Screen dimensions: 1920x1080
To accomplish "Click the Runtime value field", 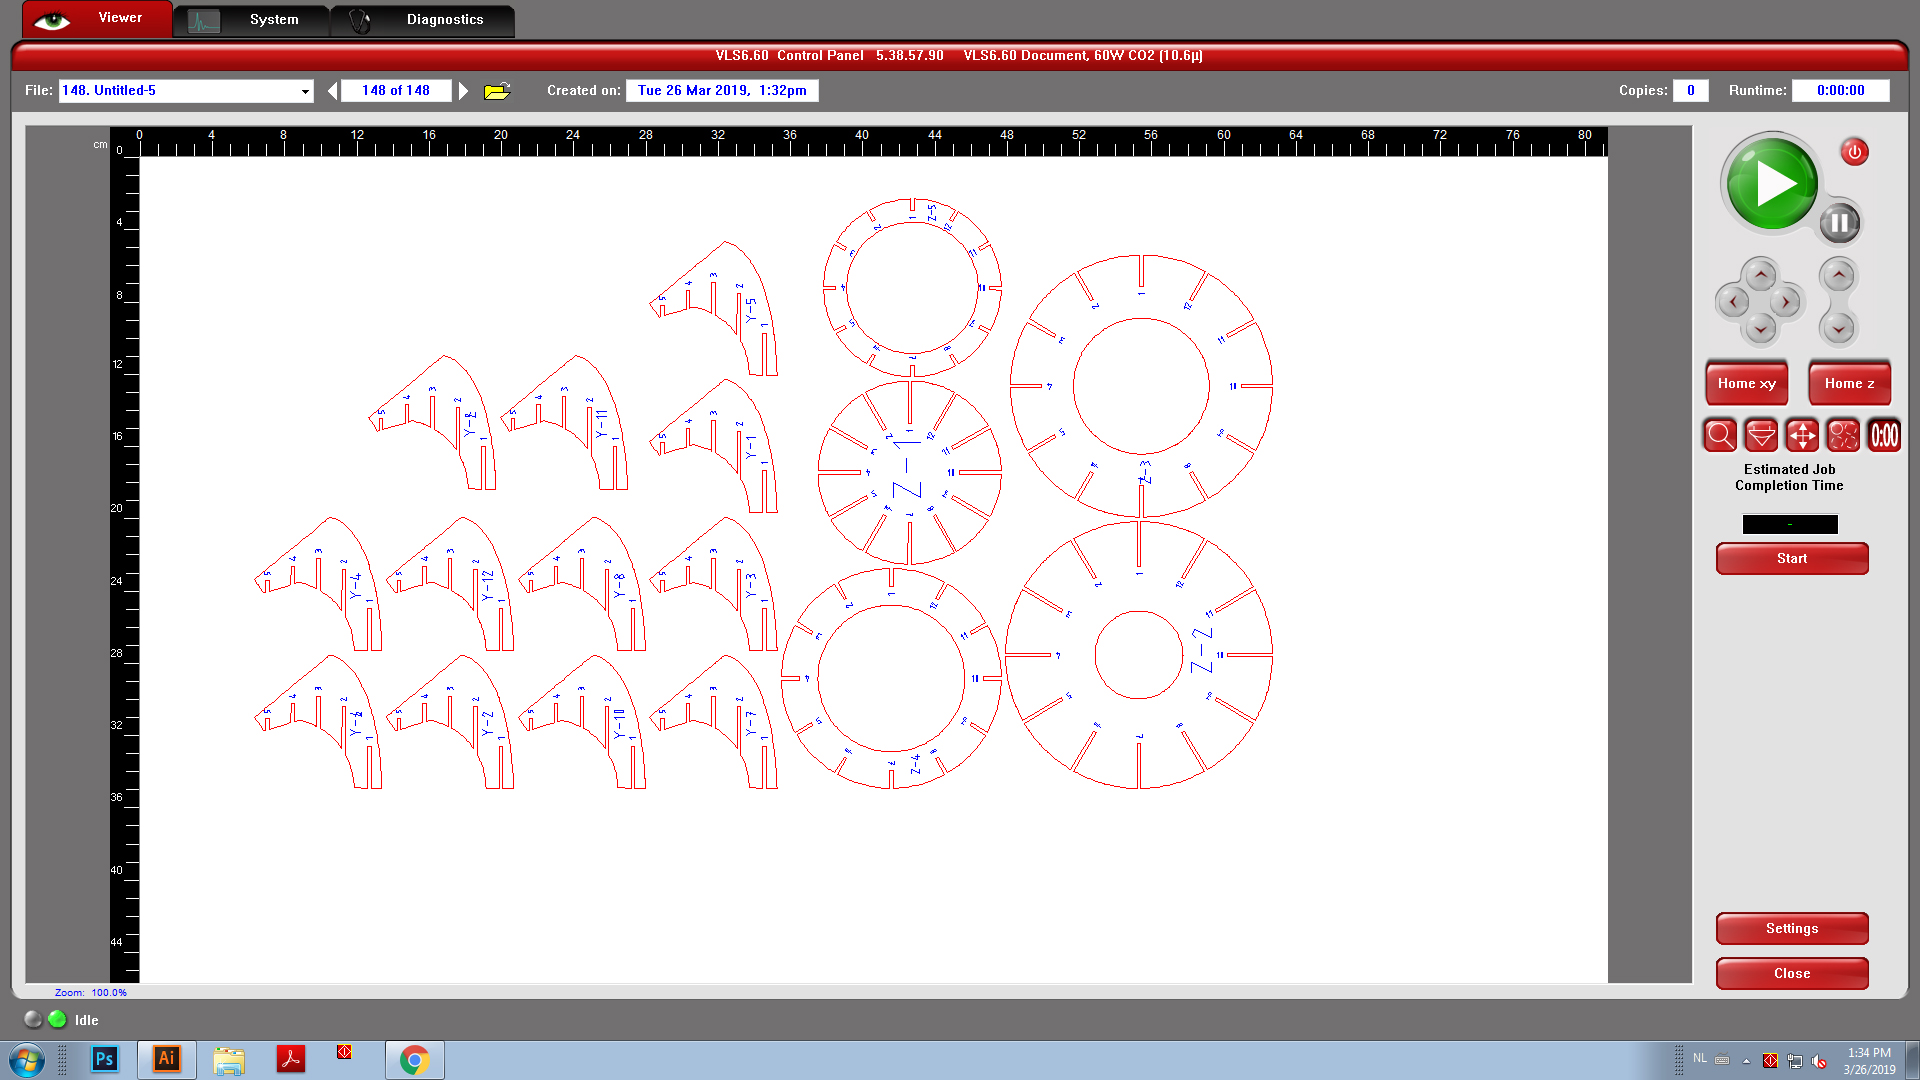I will (1840, 91).
